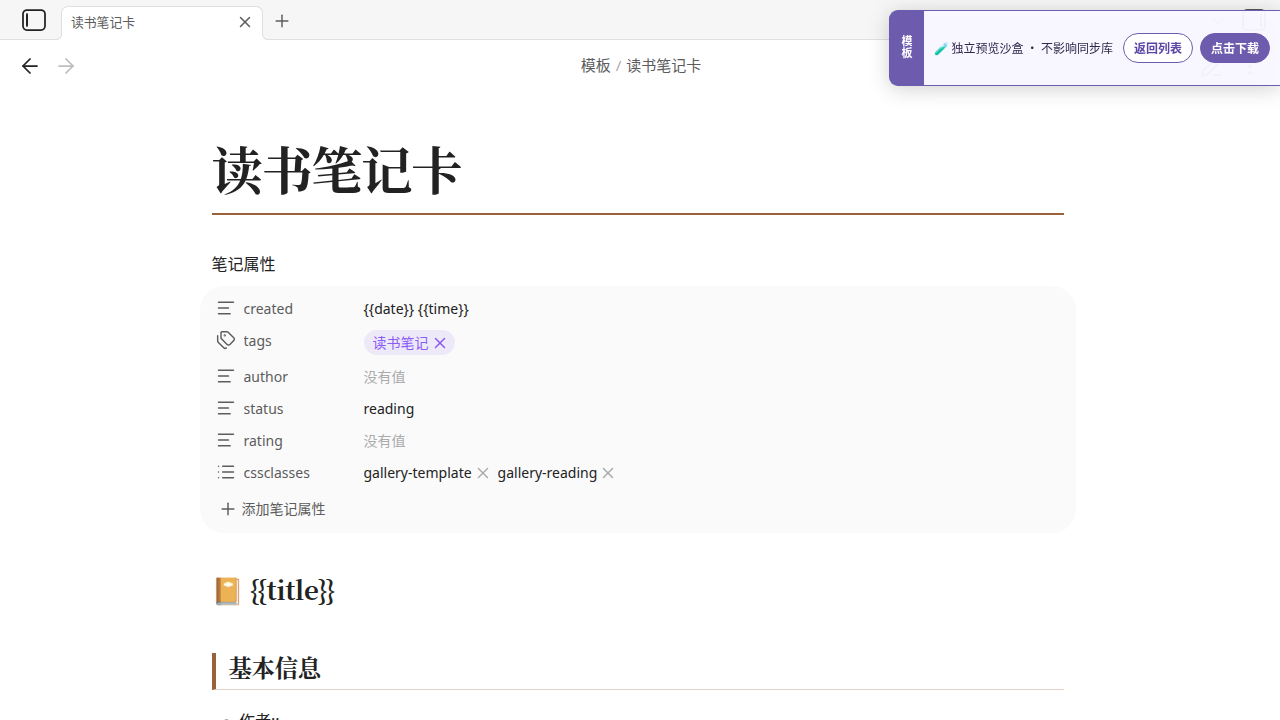Click the tags property name
The width and height of the screenshot is (1280, 720).
257,340
